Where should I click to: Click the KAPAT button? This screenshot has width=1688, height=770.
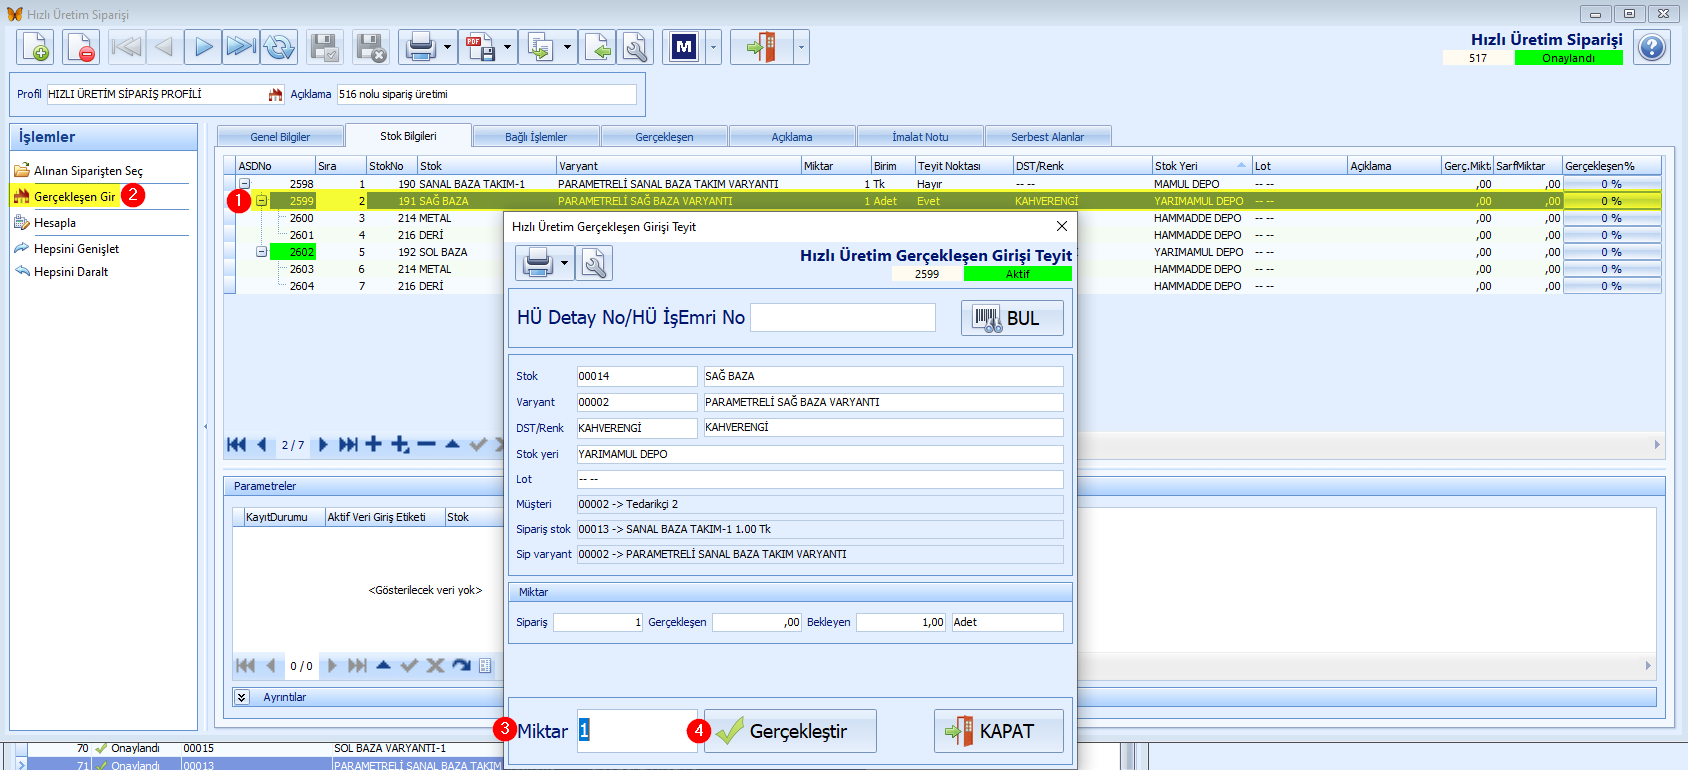tap(999, 731)
